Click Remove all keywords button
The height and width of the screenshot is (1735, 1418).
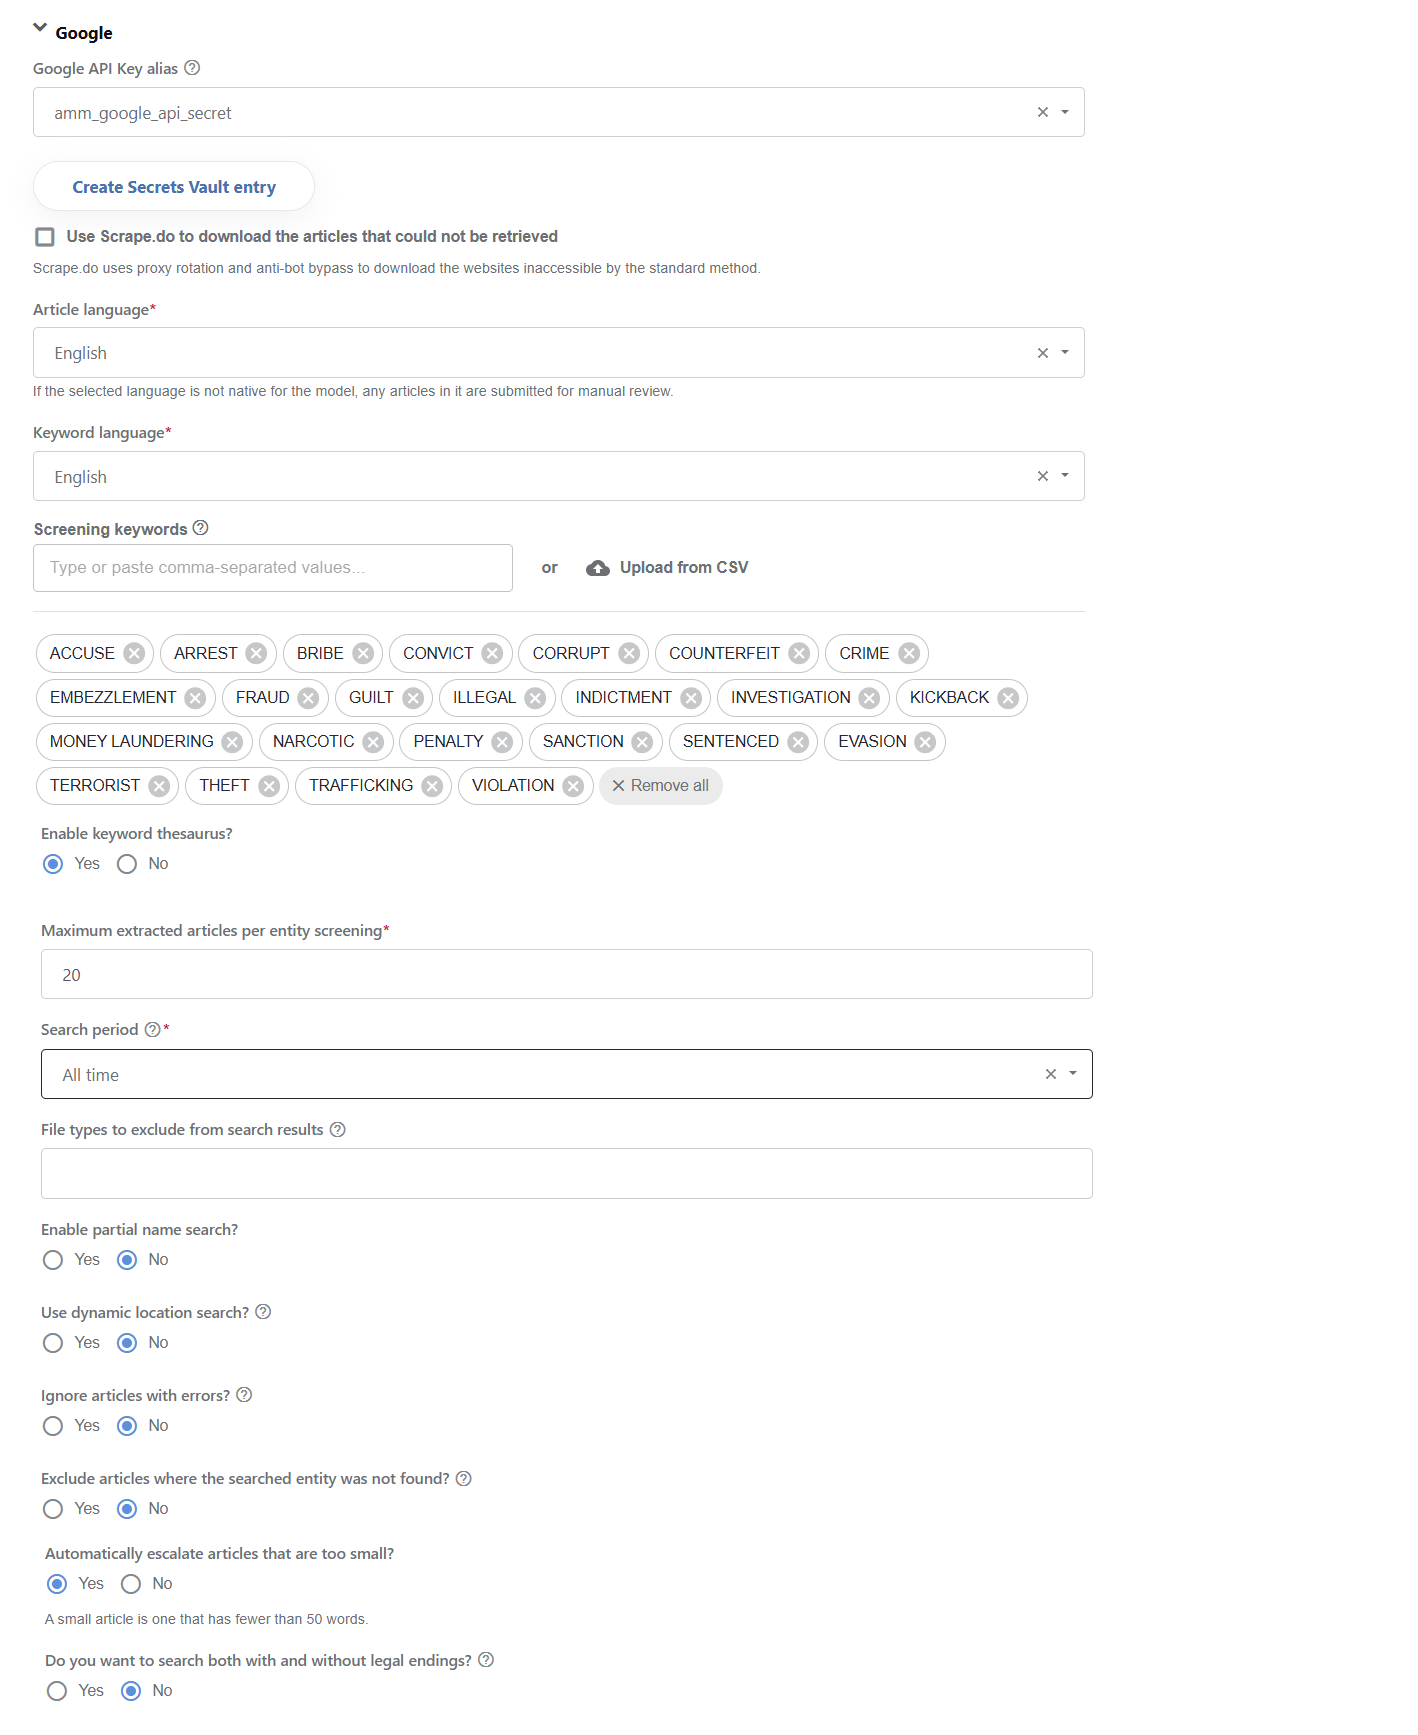point(661,786)
